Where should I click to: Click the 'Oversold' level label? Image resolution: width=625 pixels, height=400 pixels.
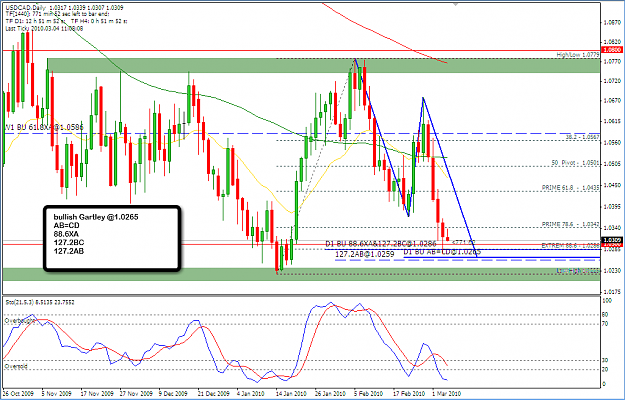click(16, 366)
